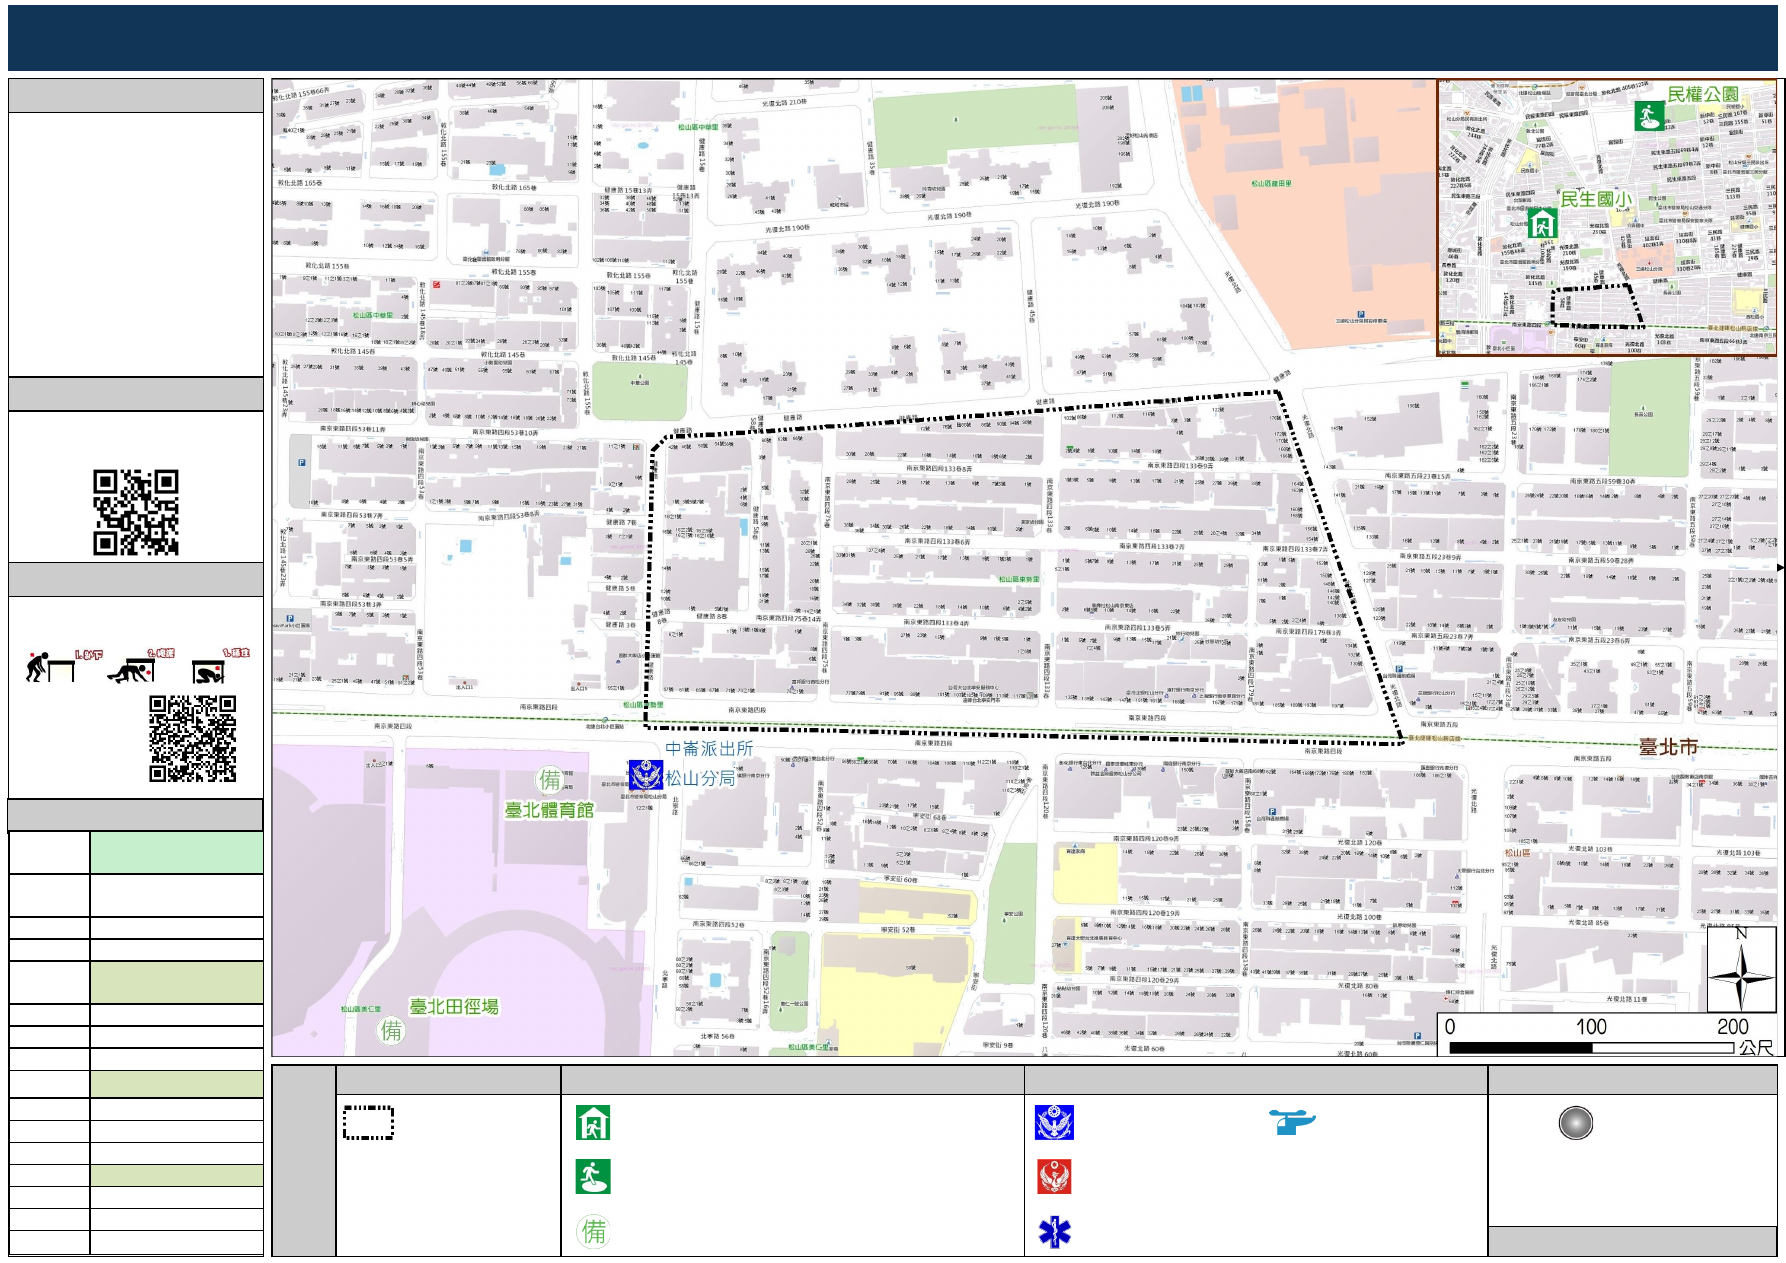The image size is (1786, 1263).
Task: Click the gray circle symbol in the legend
Action: click(1575, 1123)
